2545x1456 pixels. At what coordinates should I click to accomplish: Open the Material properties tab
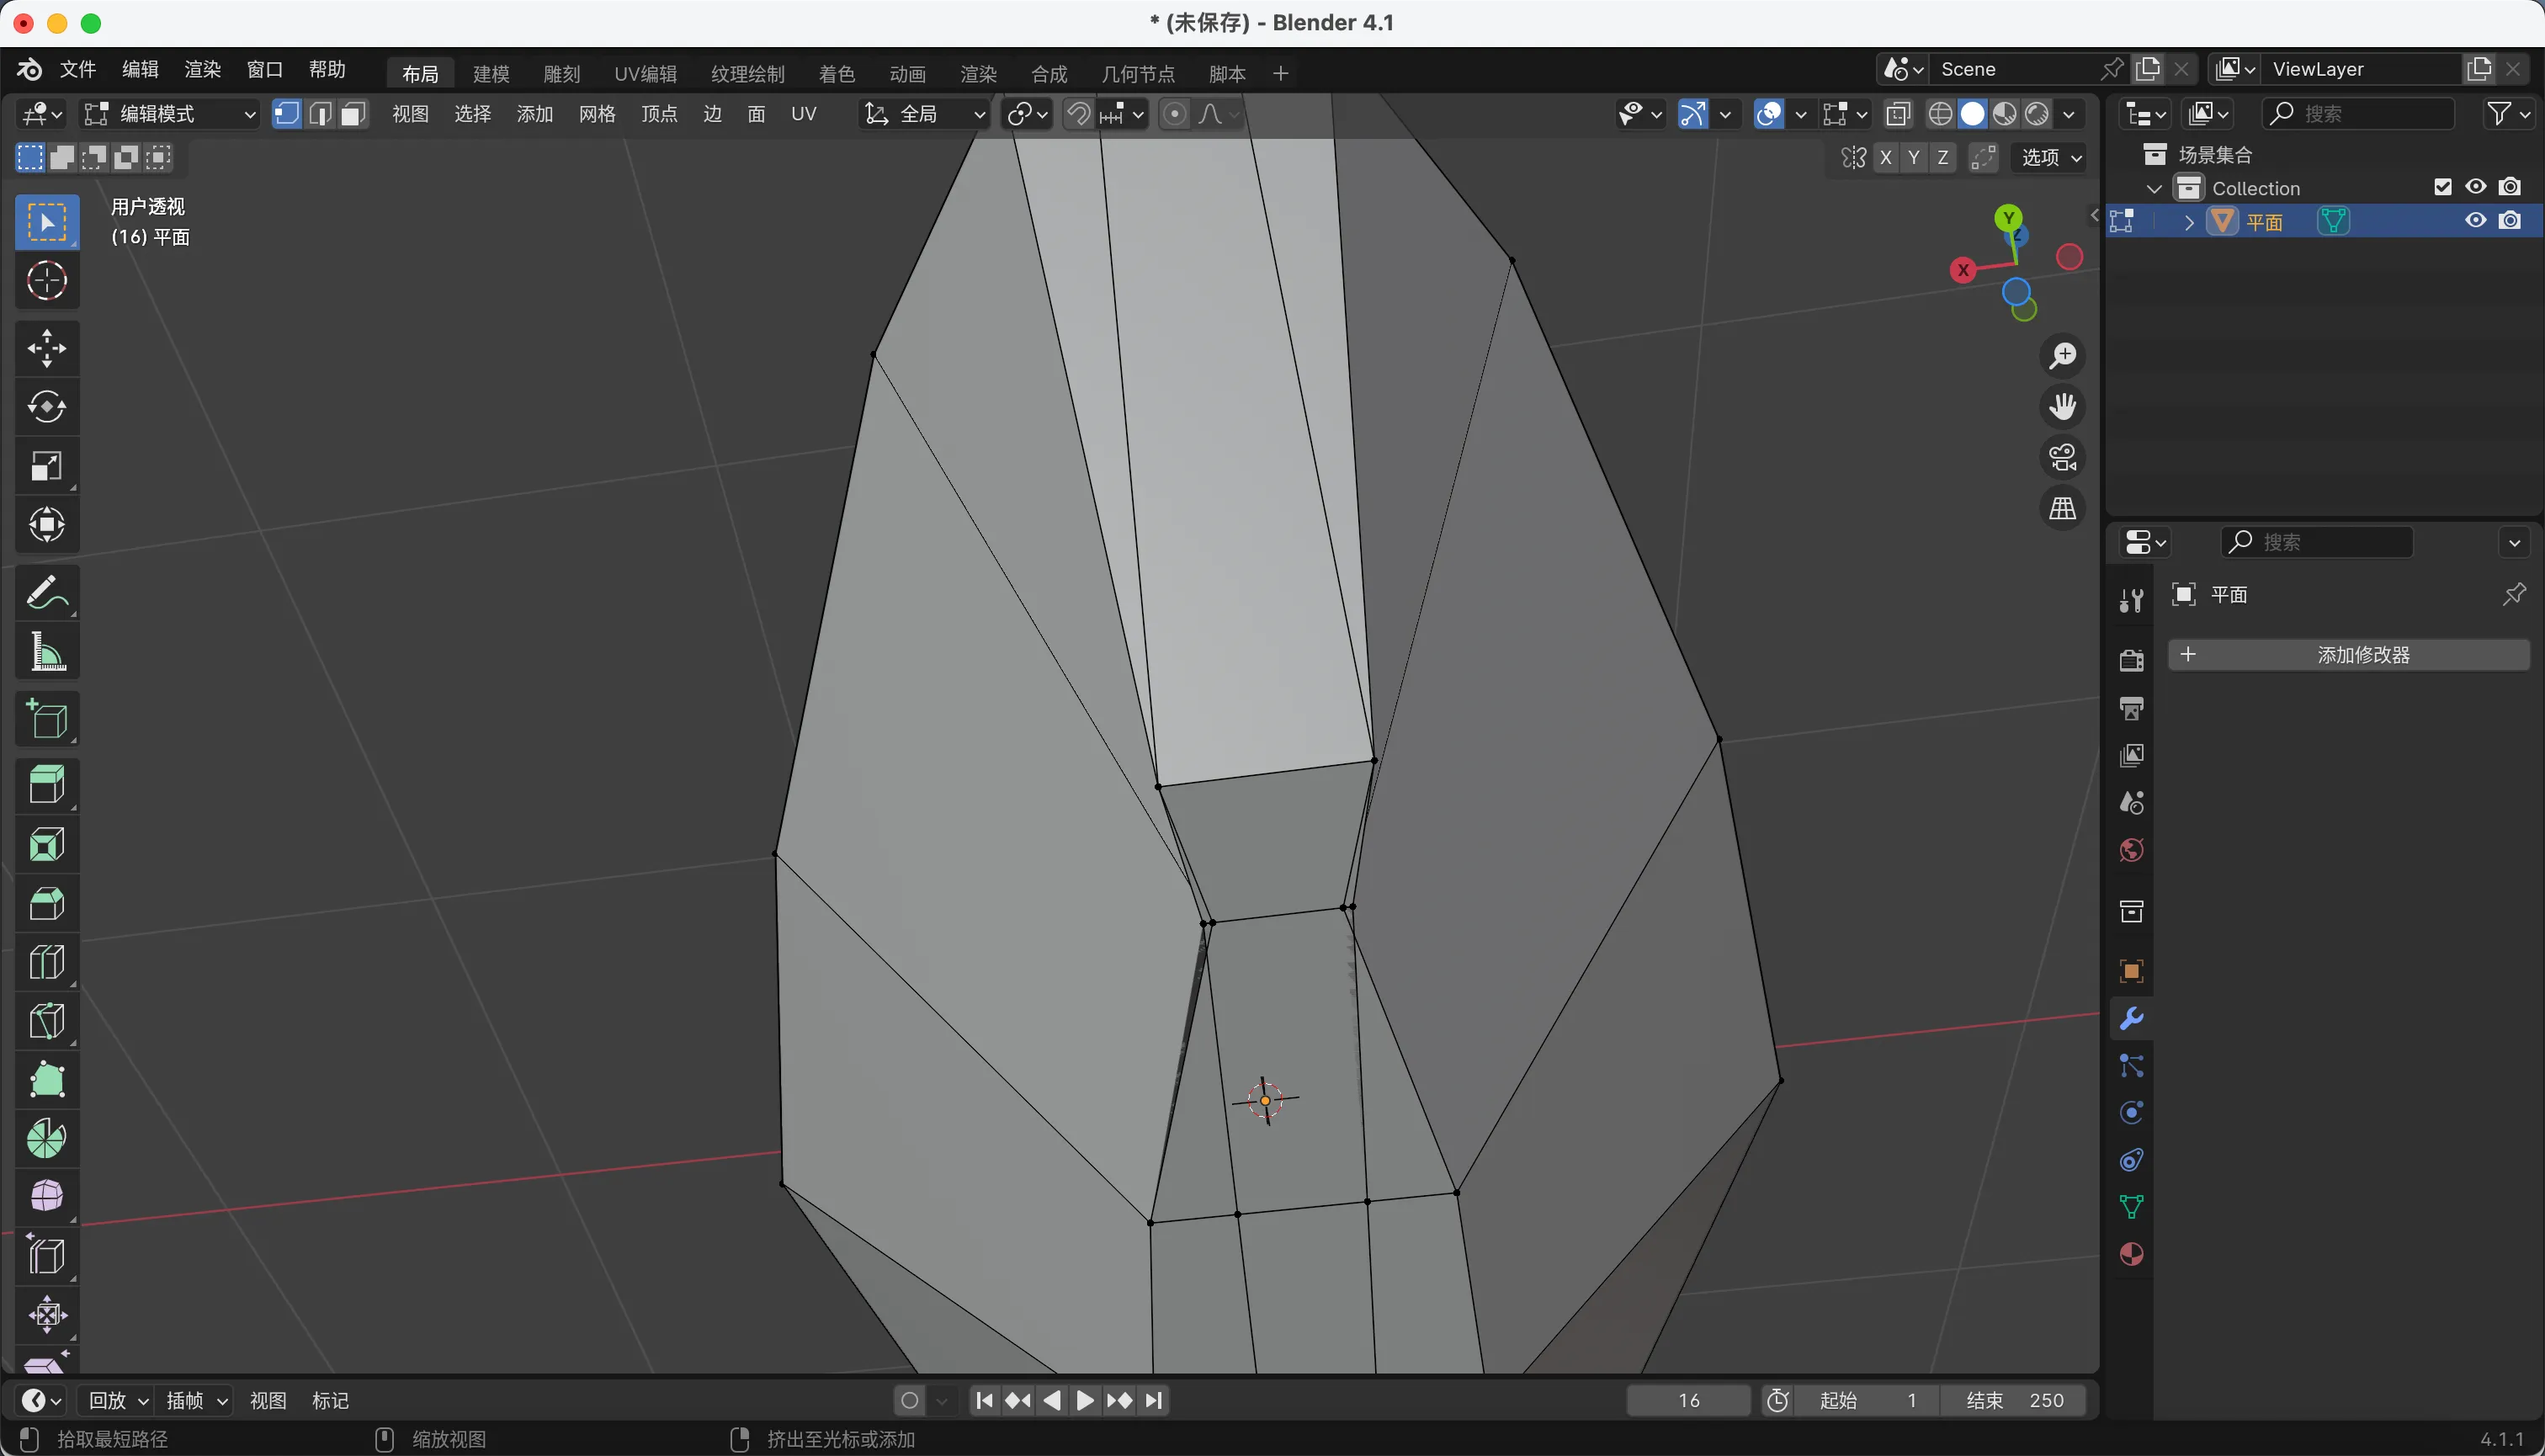[2131, 1254]
